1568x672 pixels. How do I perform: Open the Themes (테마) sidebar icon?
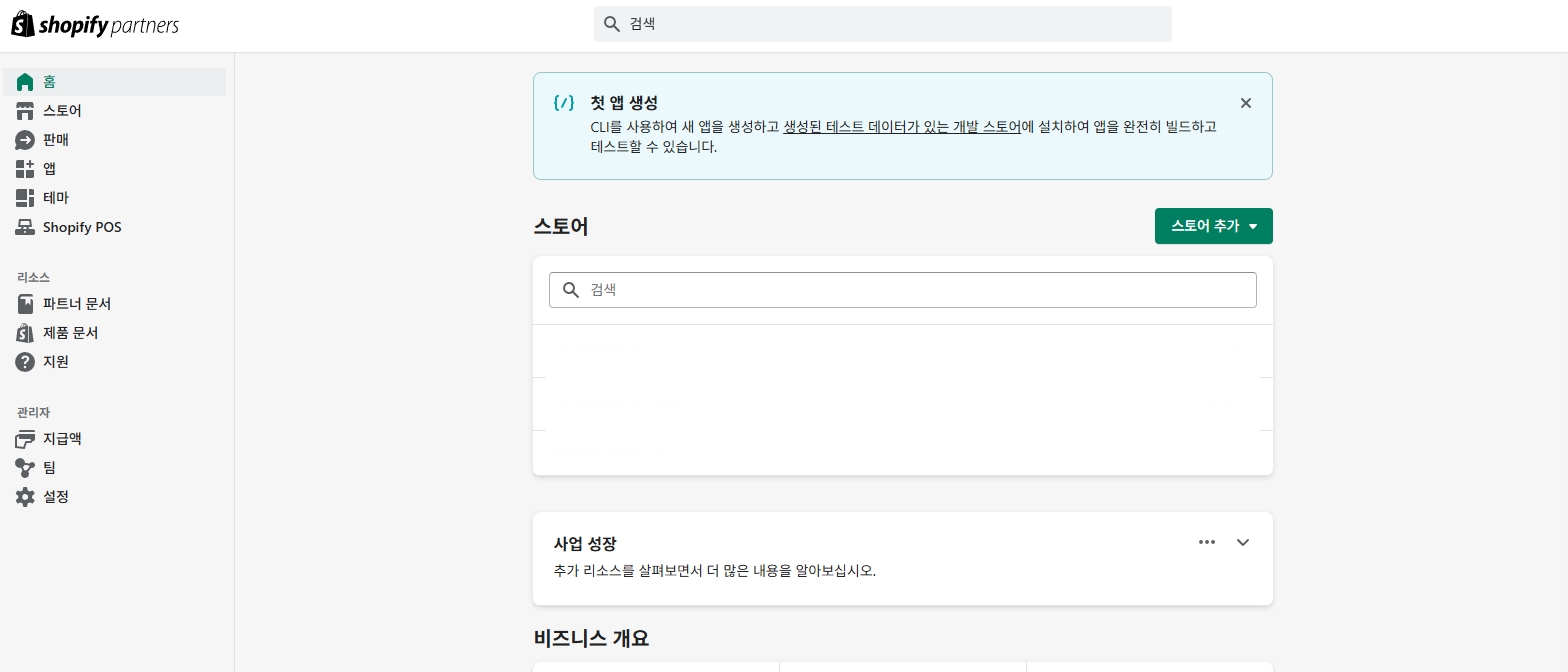pos(25,198)
